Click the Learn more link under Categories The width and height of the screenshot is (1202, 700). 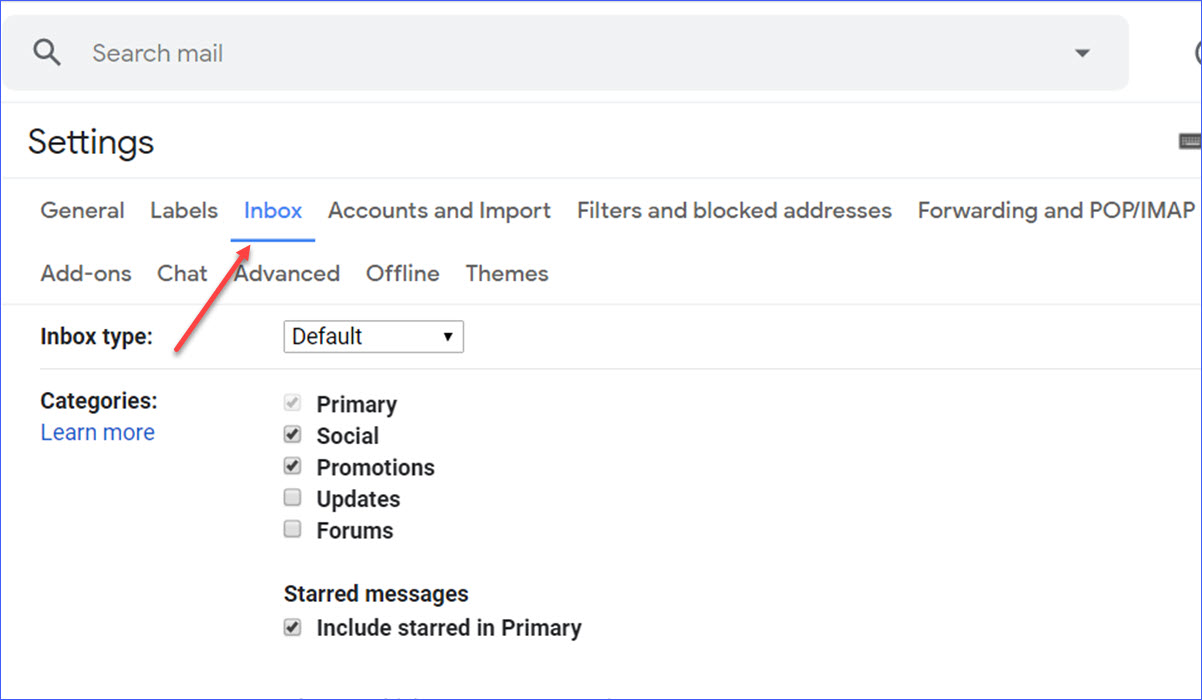pyautogui.click(x=98, y=433)
